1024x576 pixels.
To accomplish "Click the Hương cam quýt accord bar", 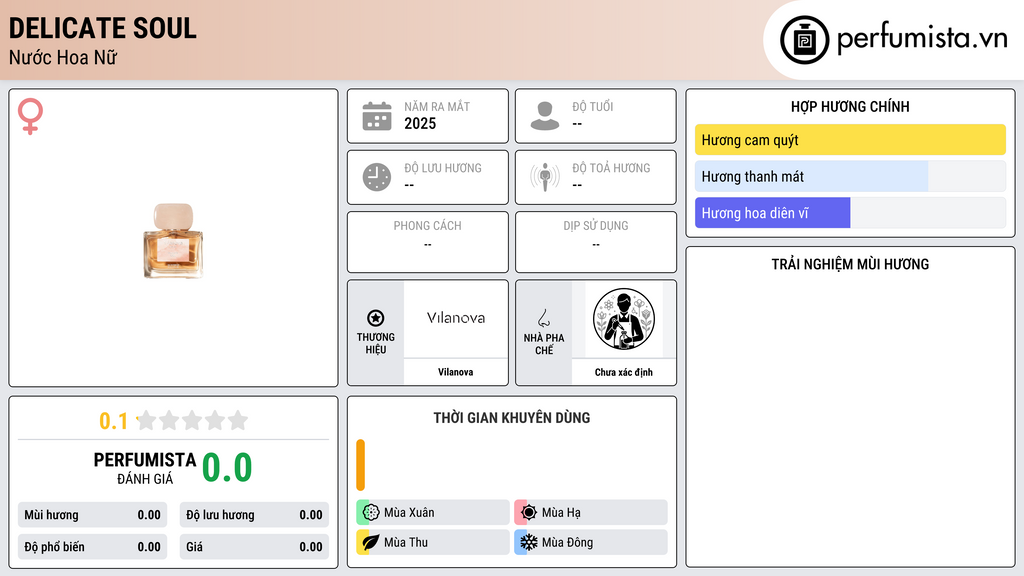I will [x=850, y=140].
